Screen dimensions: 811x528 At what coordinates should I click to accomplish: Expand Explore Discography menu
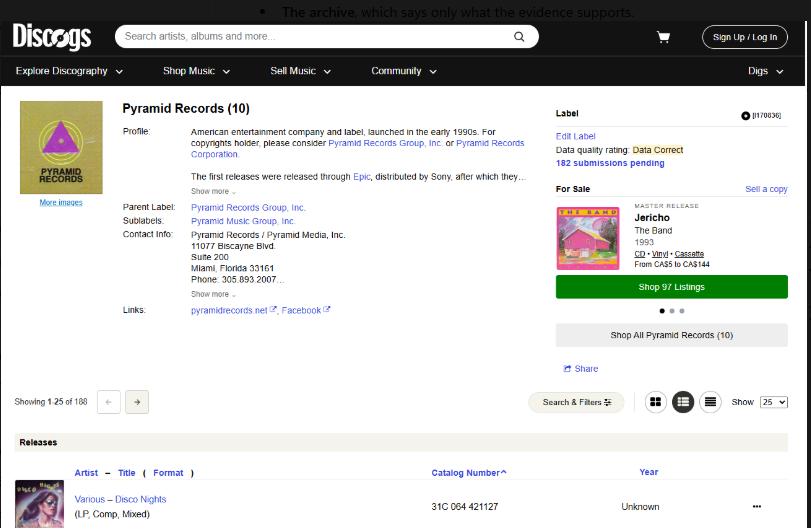[x=69, y=71]
